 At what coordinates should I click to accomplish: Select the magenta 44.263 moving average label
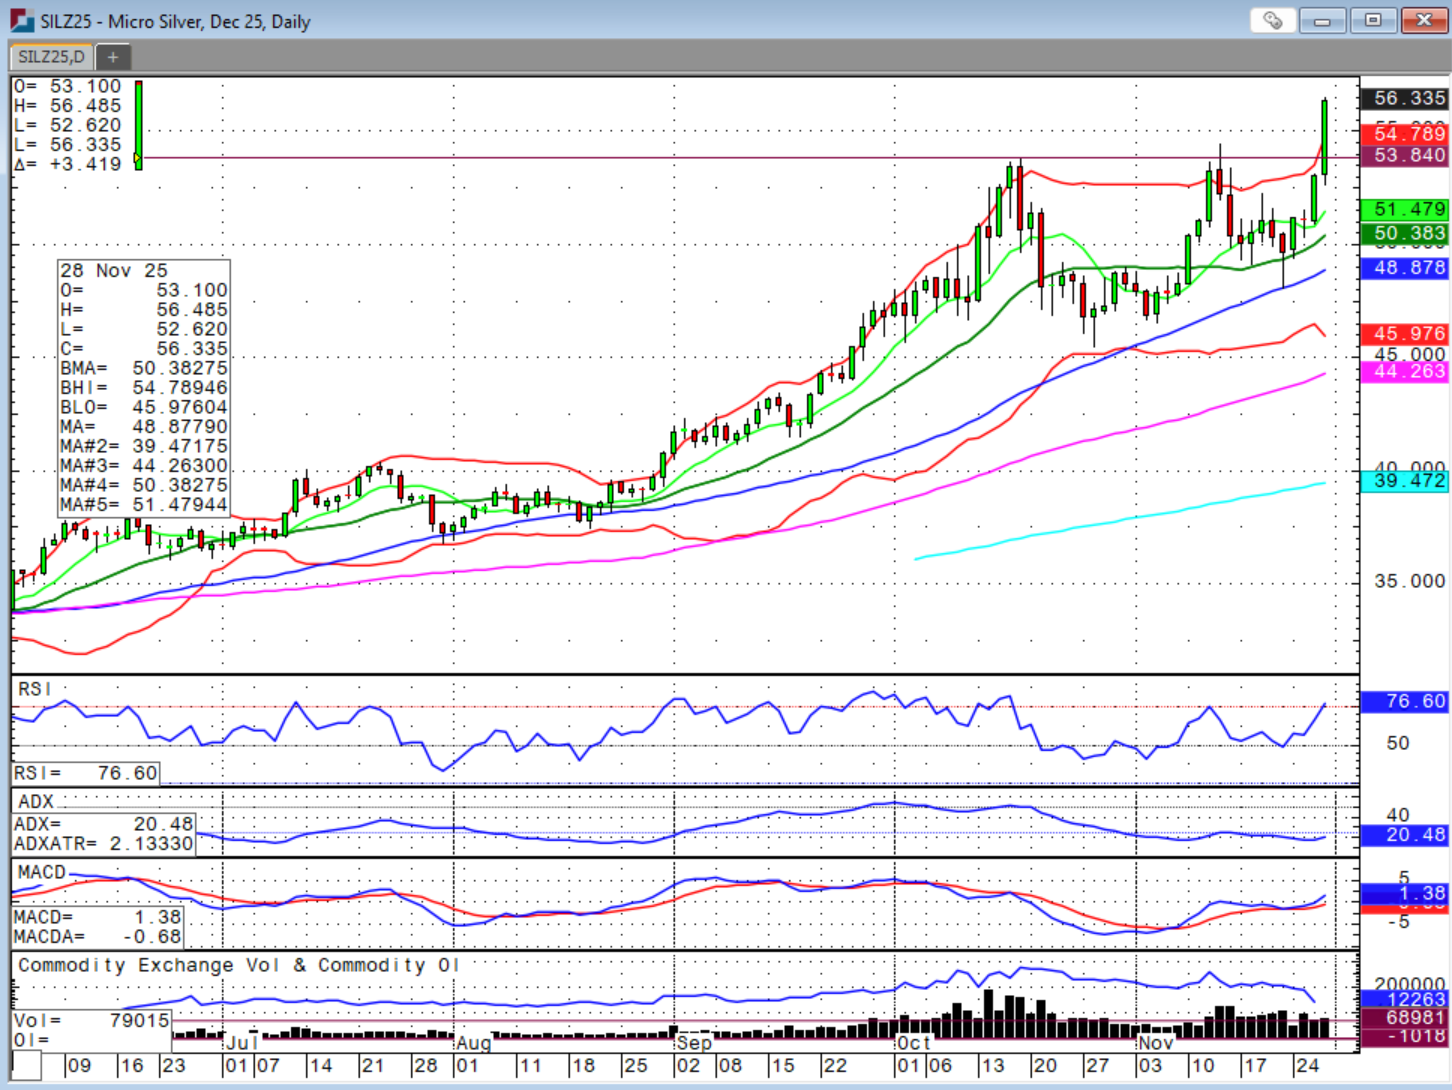[1405, 372]
